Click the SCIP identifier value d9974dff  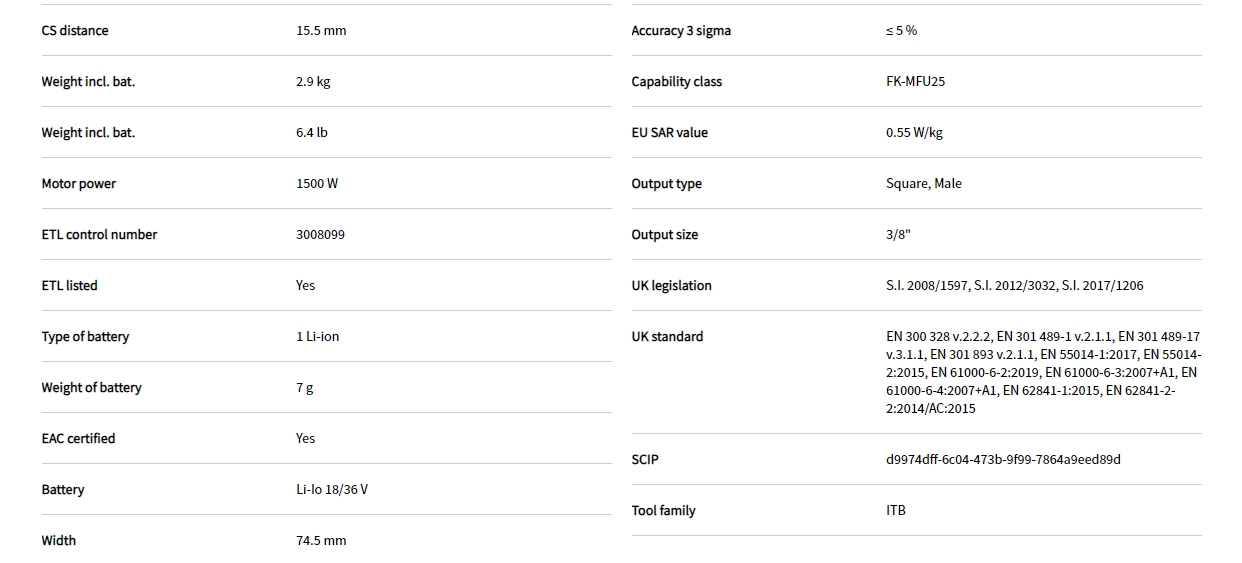coord(1003,460)
